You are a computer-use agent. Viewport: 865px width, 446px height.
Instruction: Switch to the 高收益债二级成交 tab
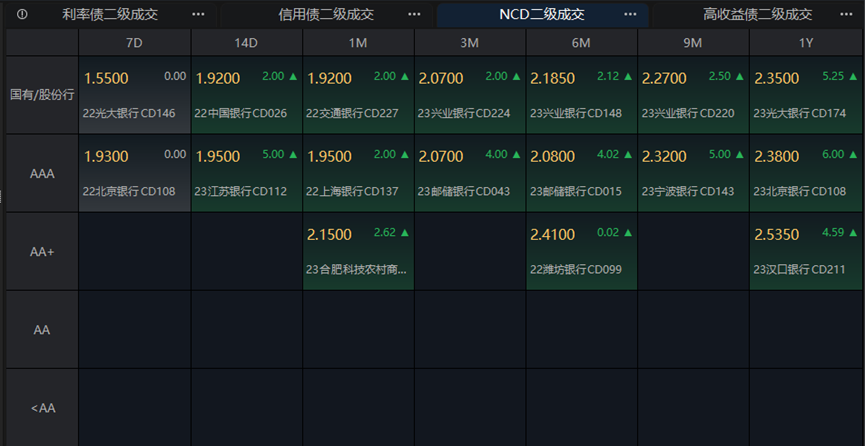coord(757,15)
